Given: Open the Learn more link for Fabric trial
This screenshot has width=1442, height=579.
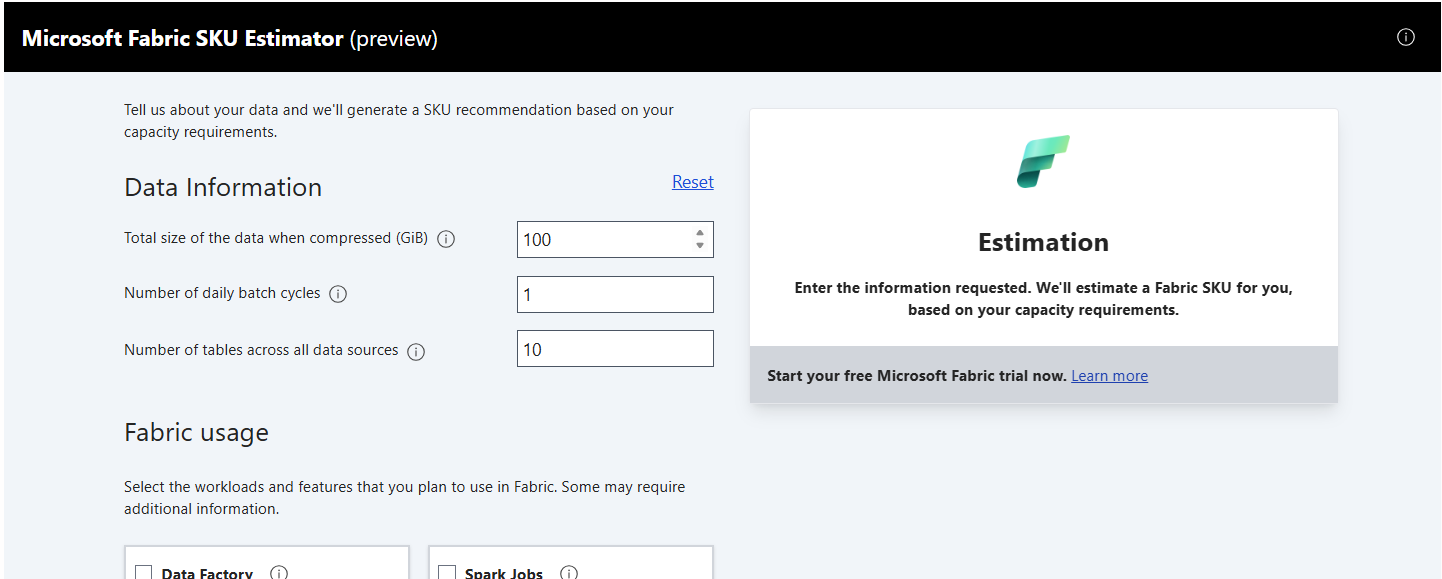Looking at the screenshot, I should point(1109,376).
